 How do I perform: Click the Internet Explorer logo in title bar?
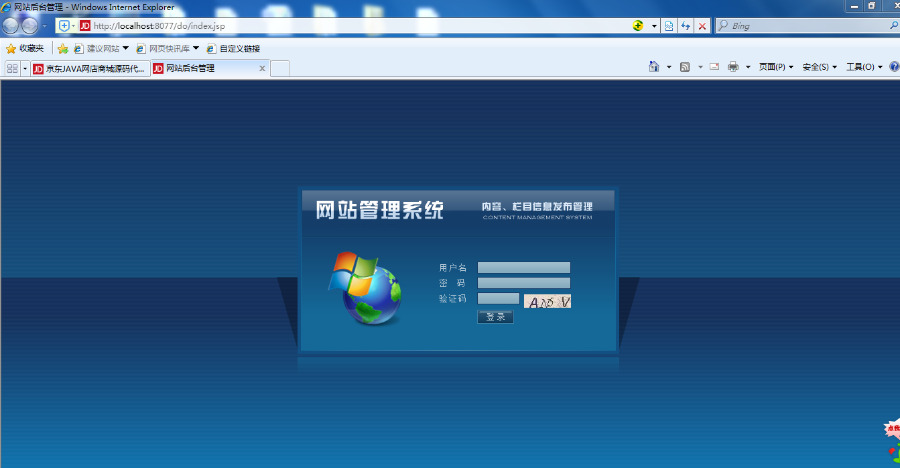click(6, 7)
